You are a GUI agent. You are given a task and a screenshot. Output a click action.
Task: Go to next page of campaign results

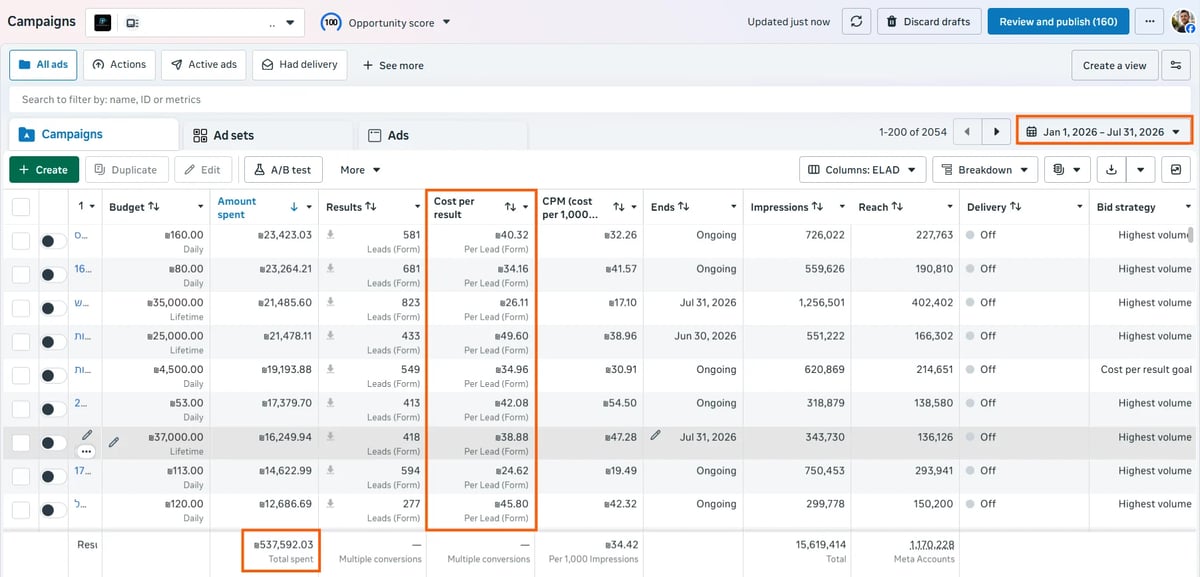click(x=996, y=132)
